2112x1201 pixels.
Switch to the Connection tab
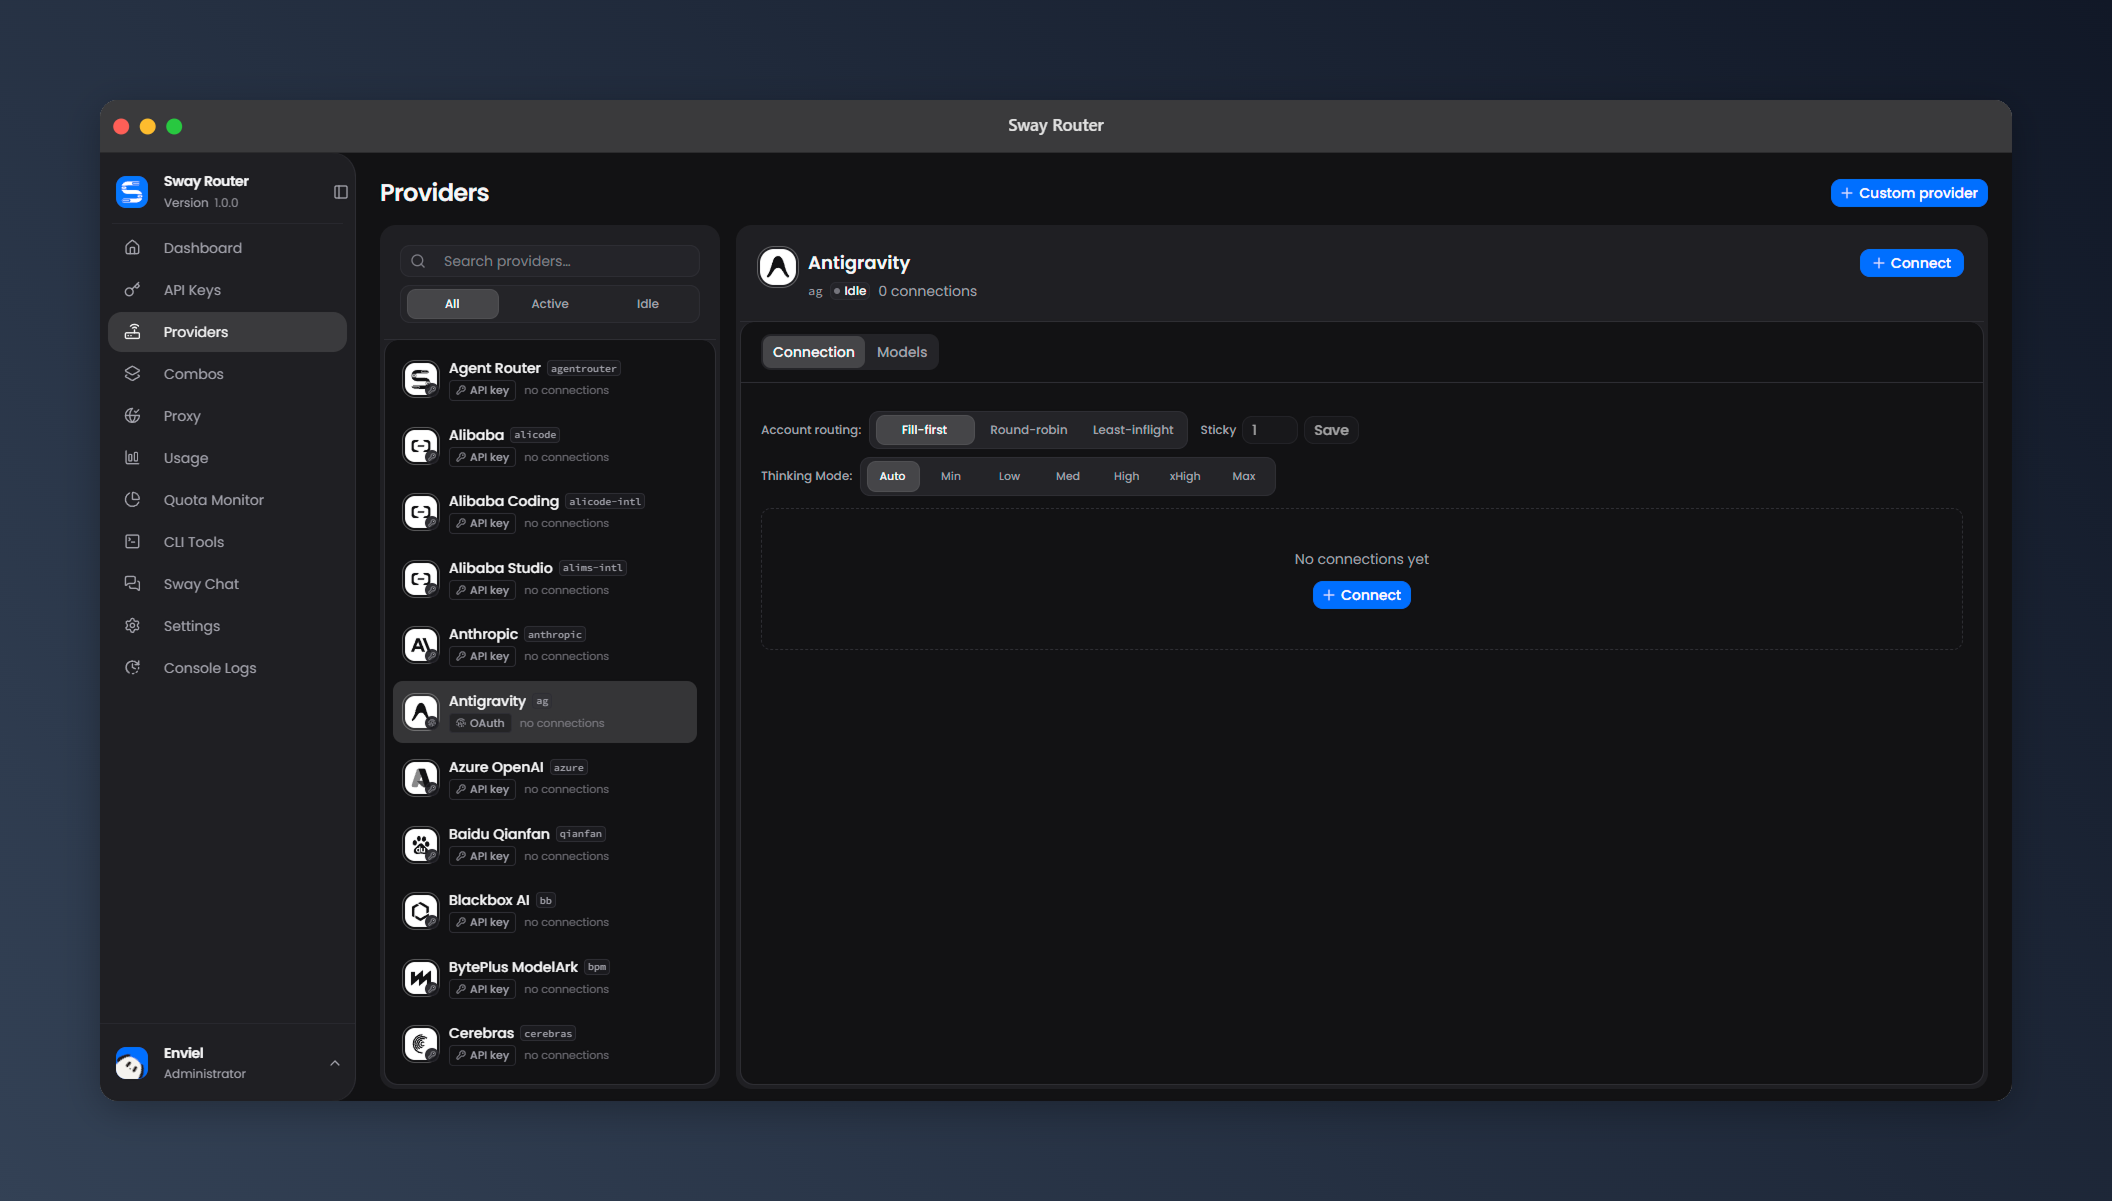(x=813, y=352)
